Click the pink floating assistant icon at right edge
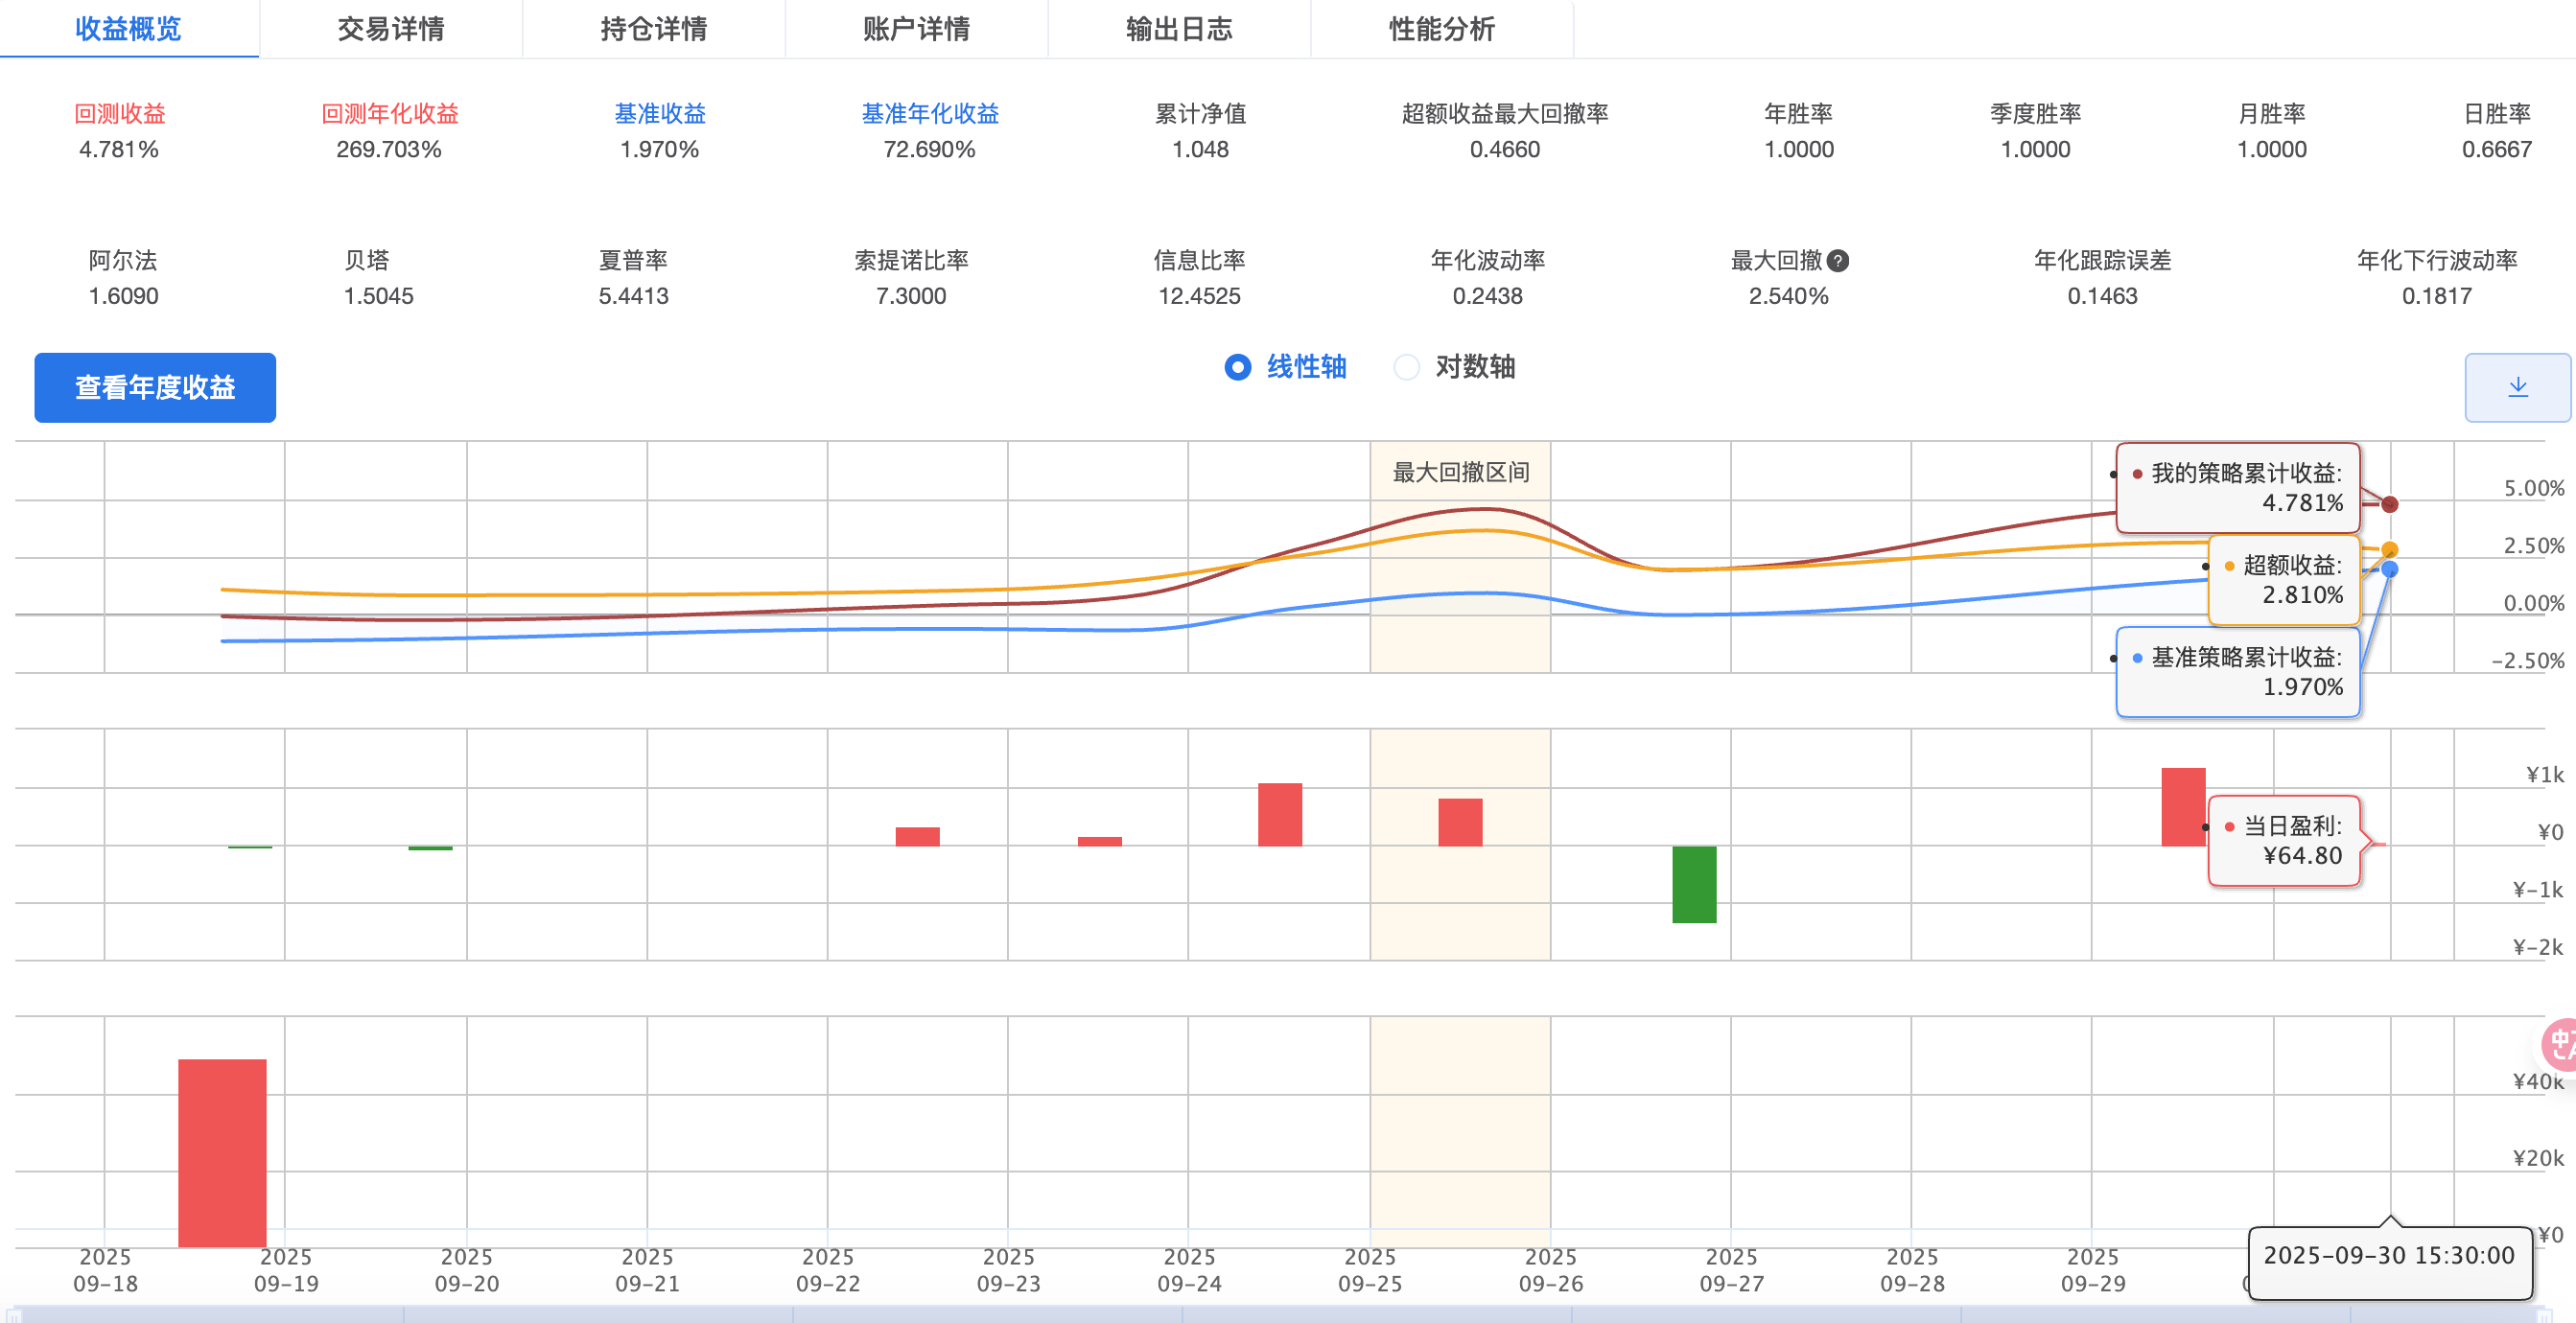 [x=2561, y=1044]
